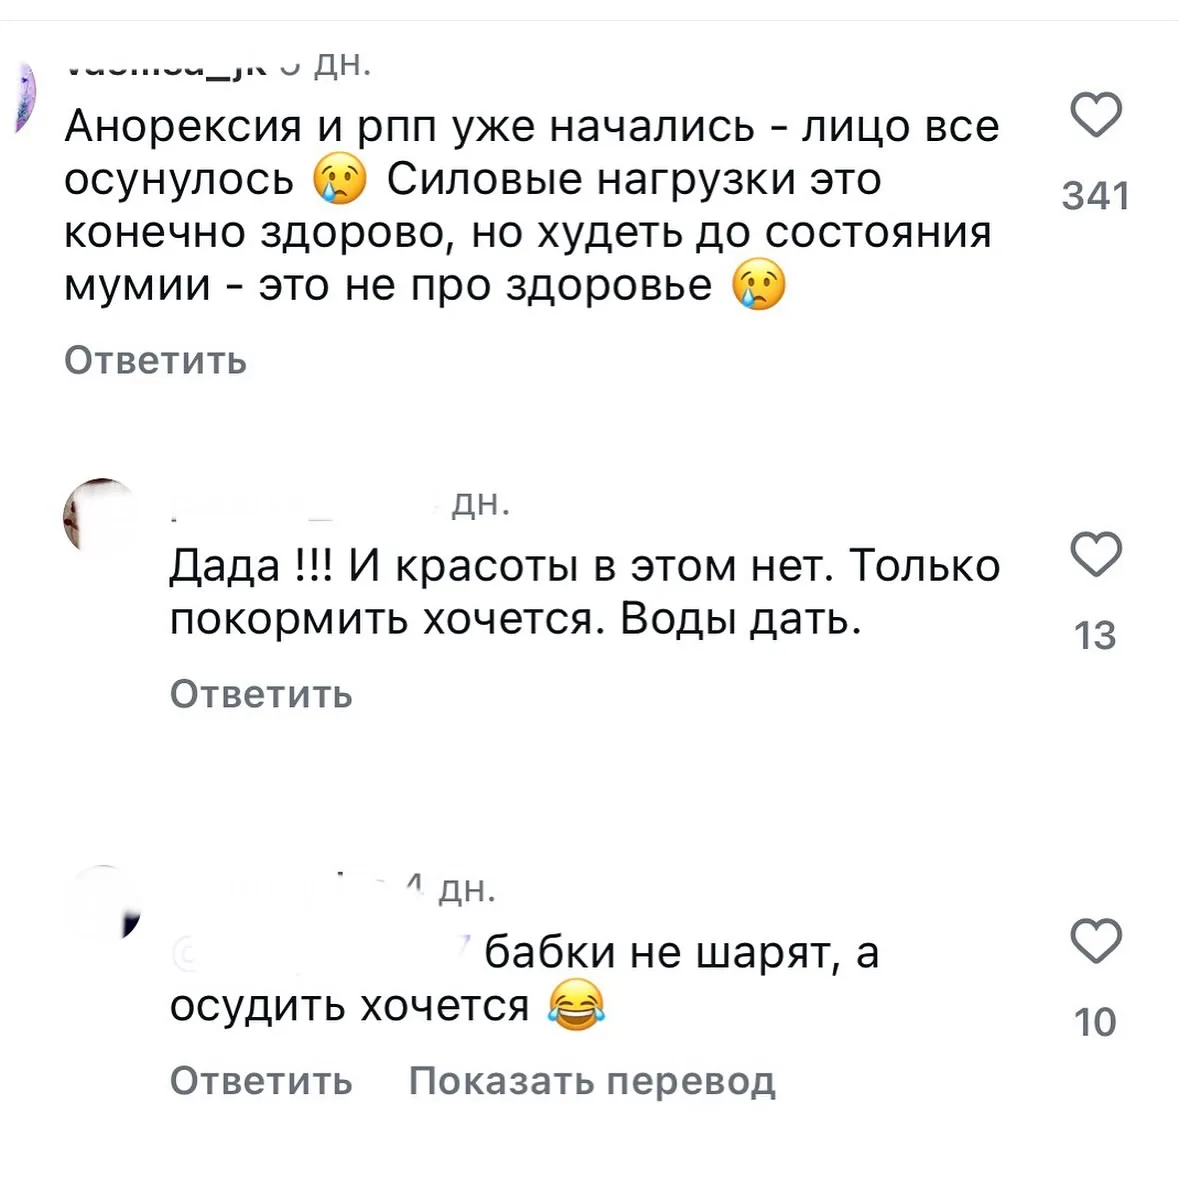Show translation via "Показать перевод"
Screen dimensions: 1179x1179
coord(592,1081)
